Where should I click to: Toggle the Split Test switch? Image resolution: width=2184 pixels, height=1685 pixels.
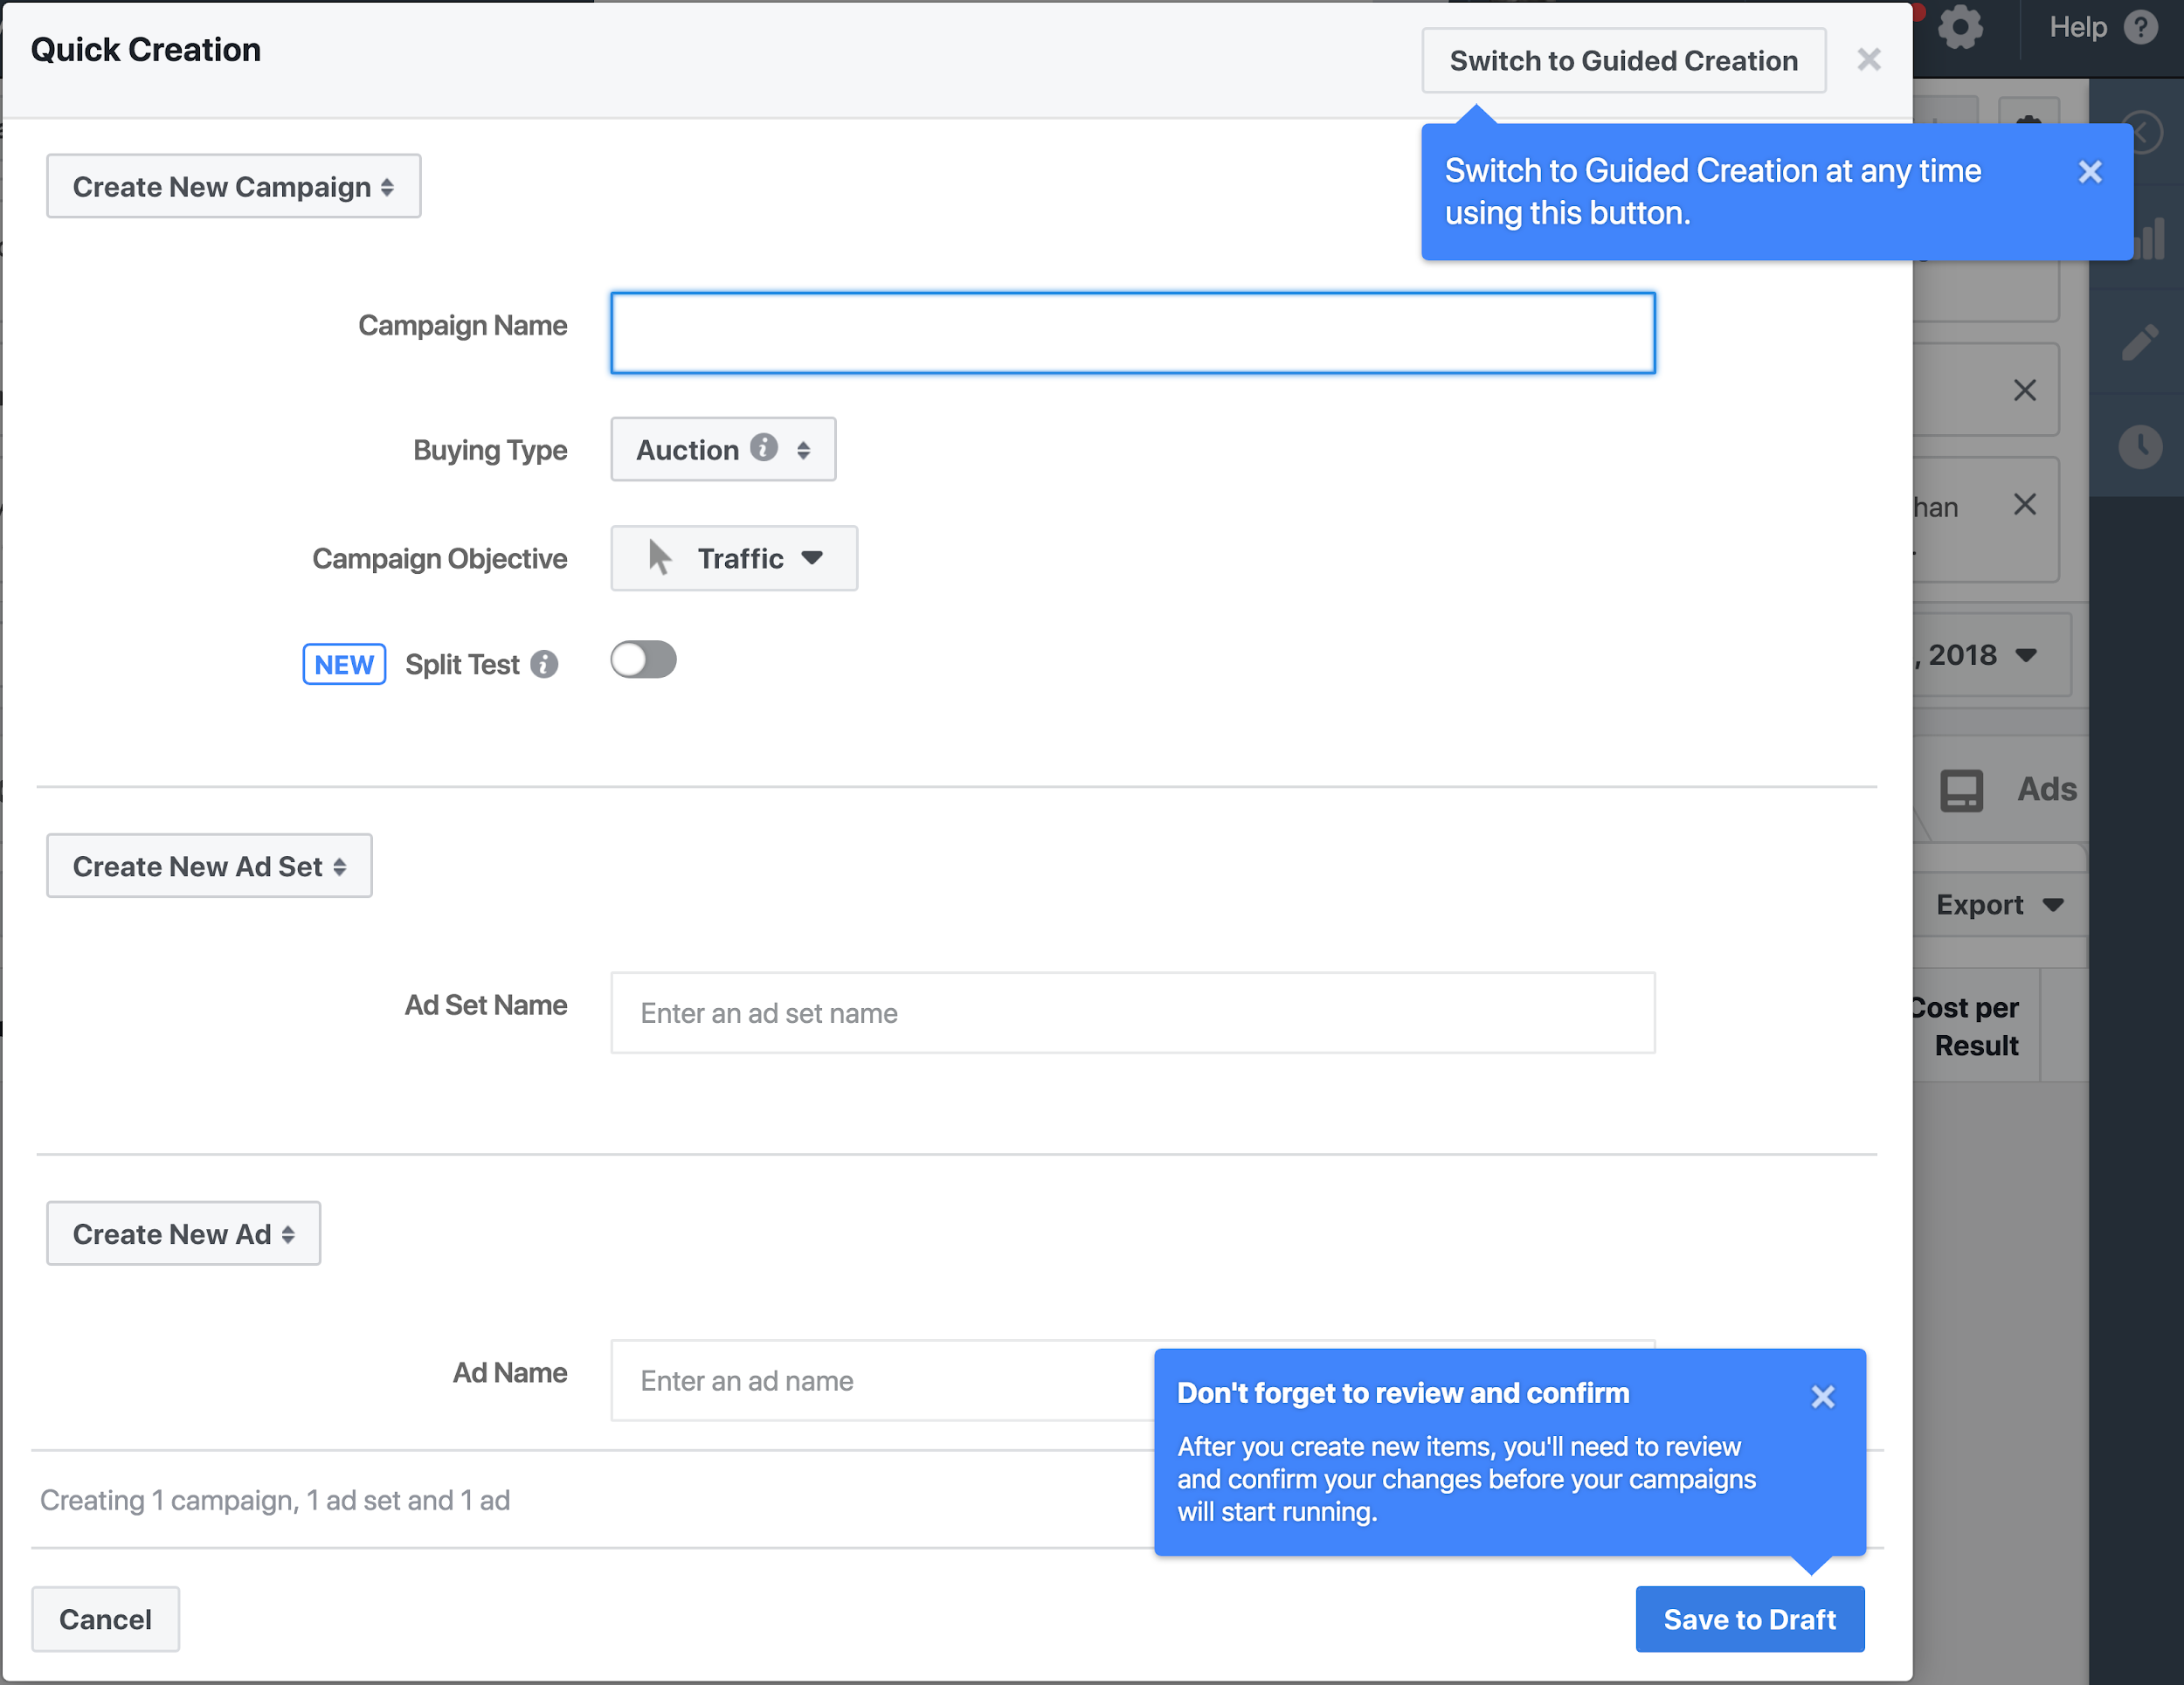[646, 664]
